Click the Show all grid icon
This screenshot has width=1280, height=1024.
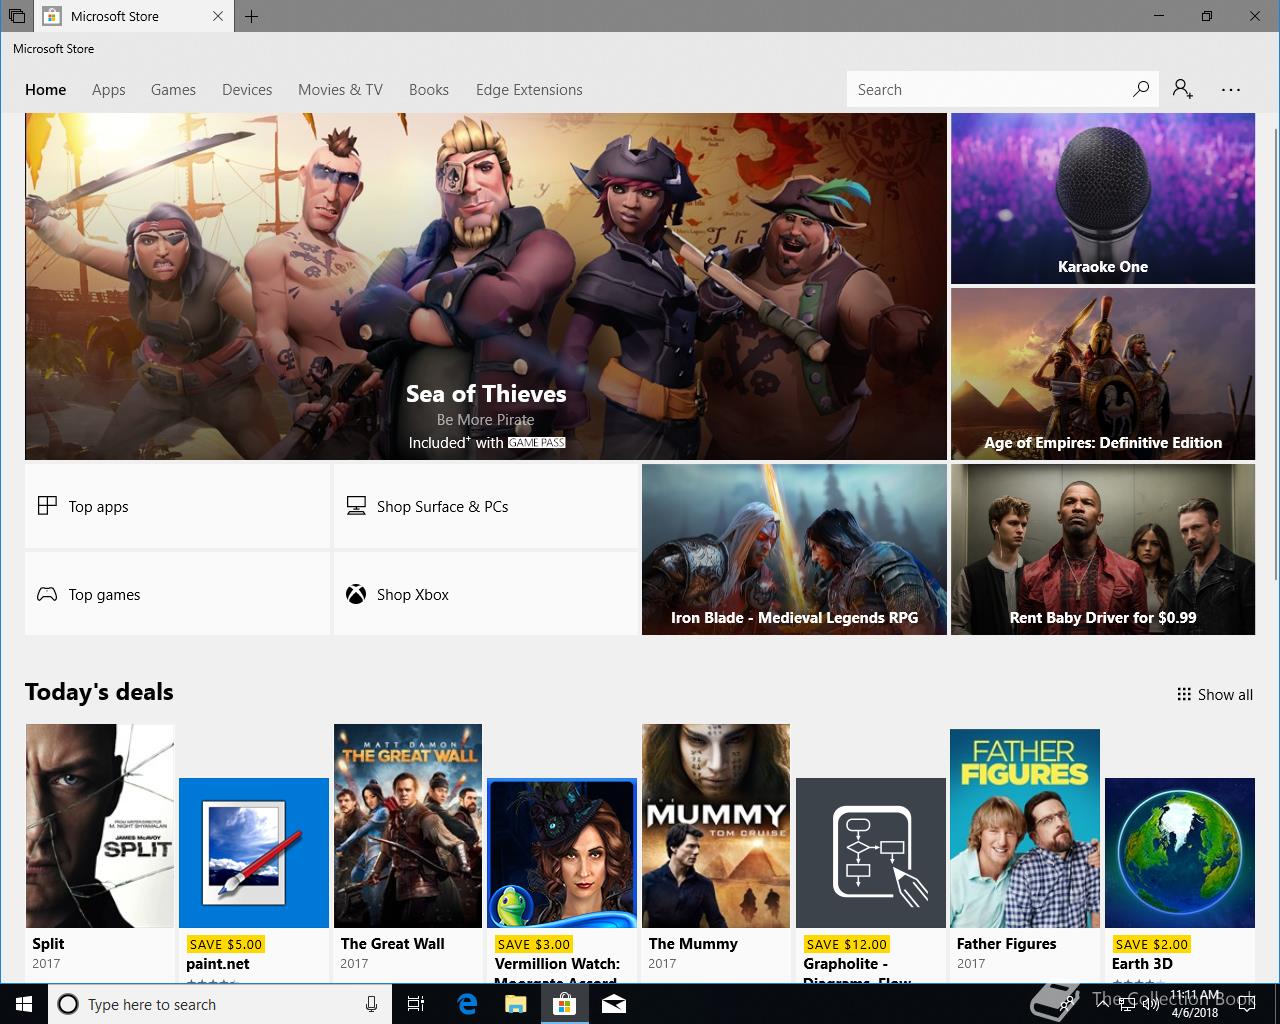pos(1184,694)
